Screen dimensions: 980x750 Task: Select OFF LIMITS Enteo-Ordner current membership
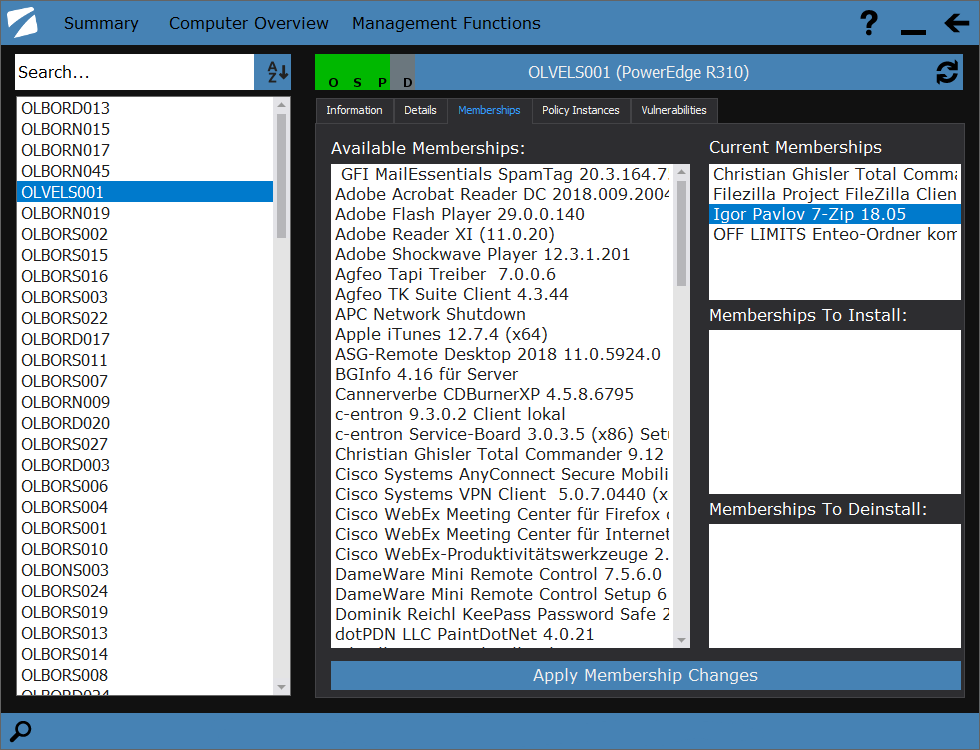coord(835,234)
